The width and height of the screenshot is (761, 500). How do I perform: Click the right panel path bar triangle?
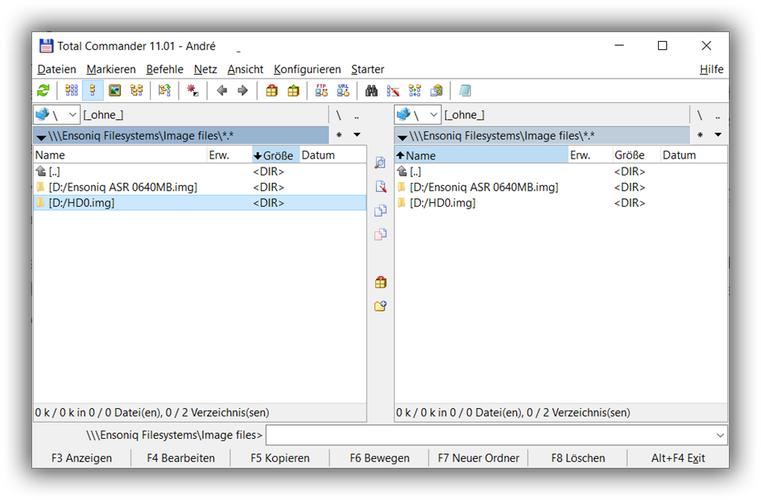(x=402, y=137)
